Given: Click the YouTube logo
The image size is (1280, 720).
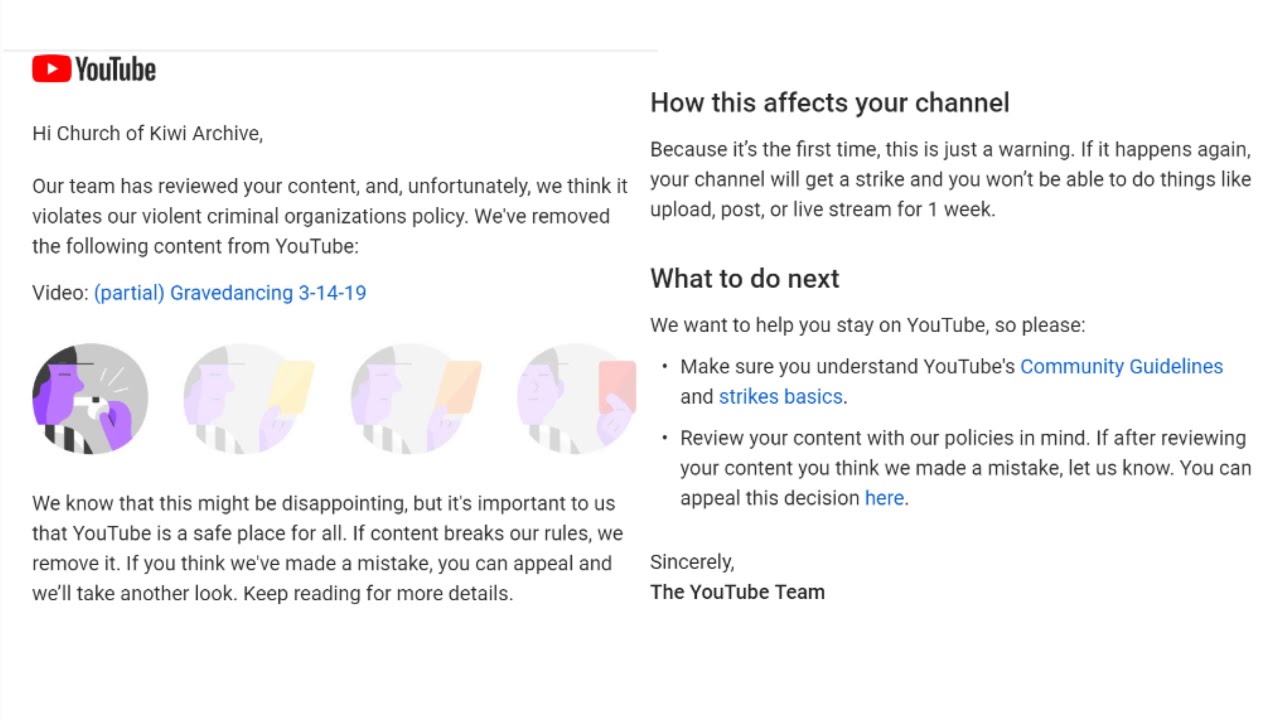Looking at the screenshot, I should pyautogui.click(x=94, y=69).
